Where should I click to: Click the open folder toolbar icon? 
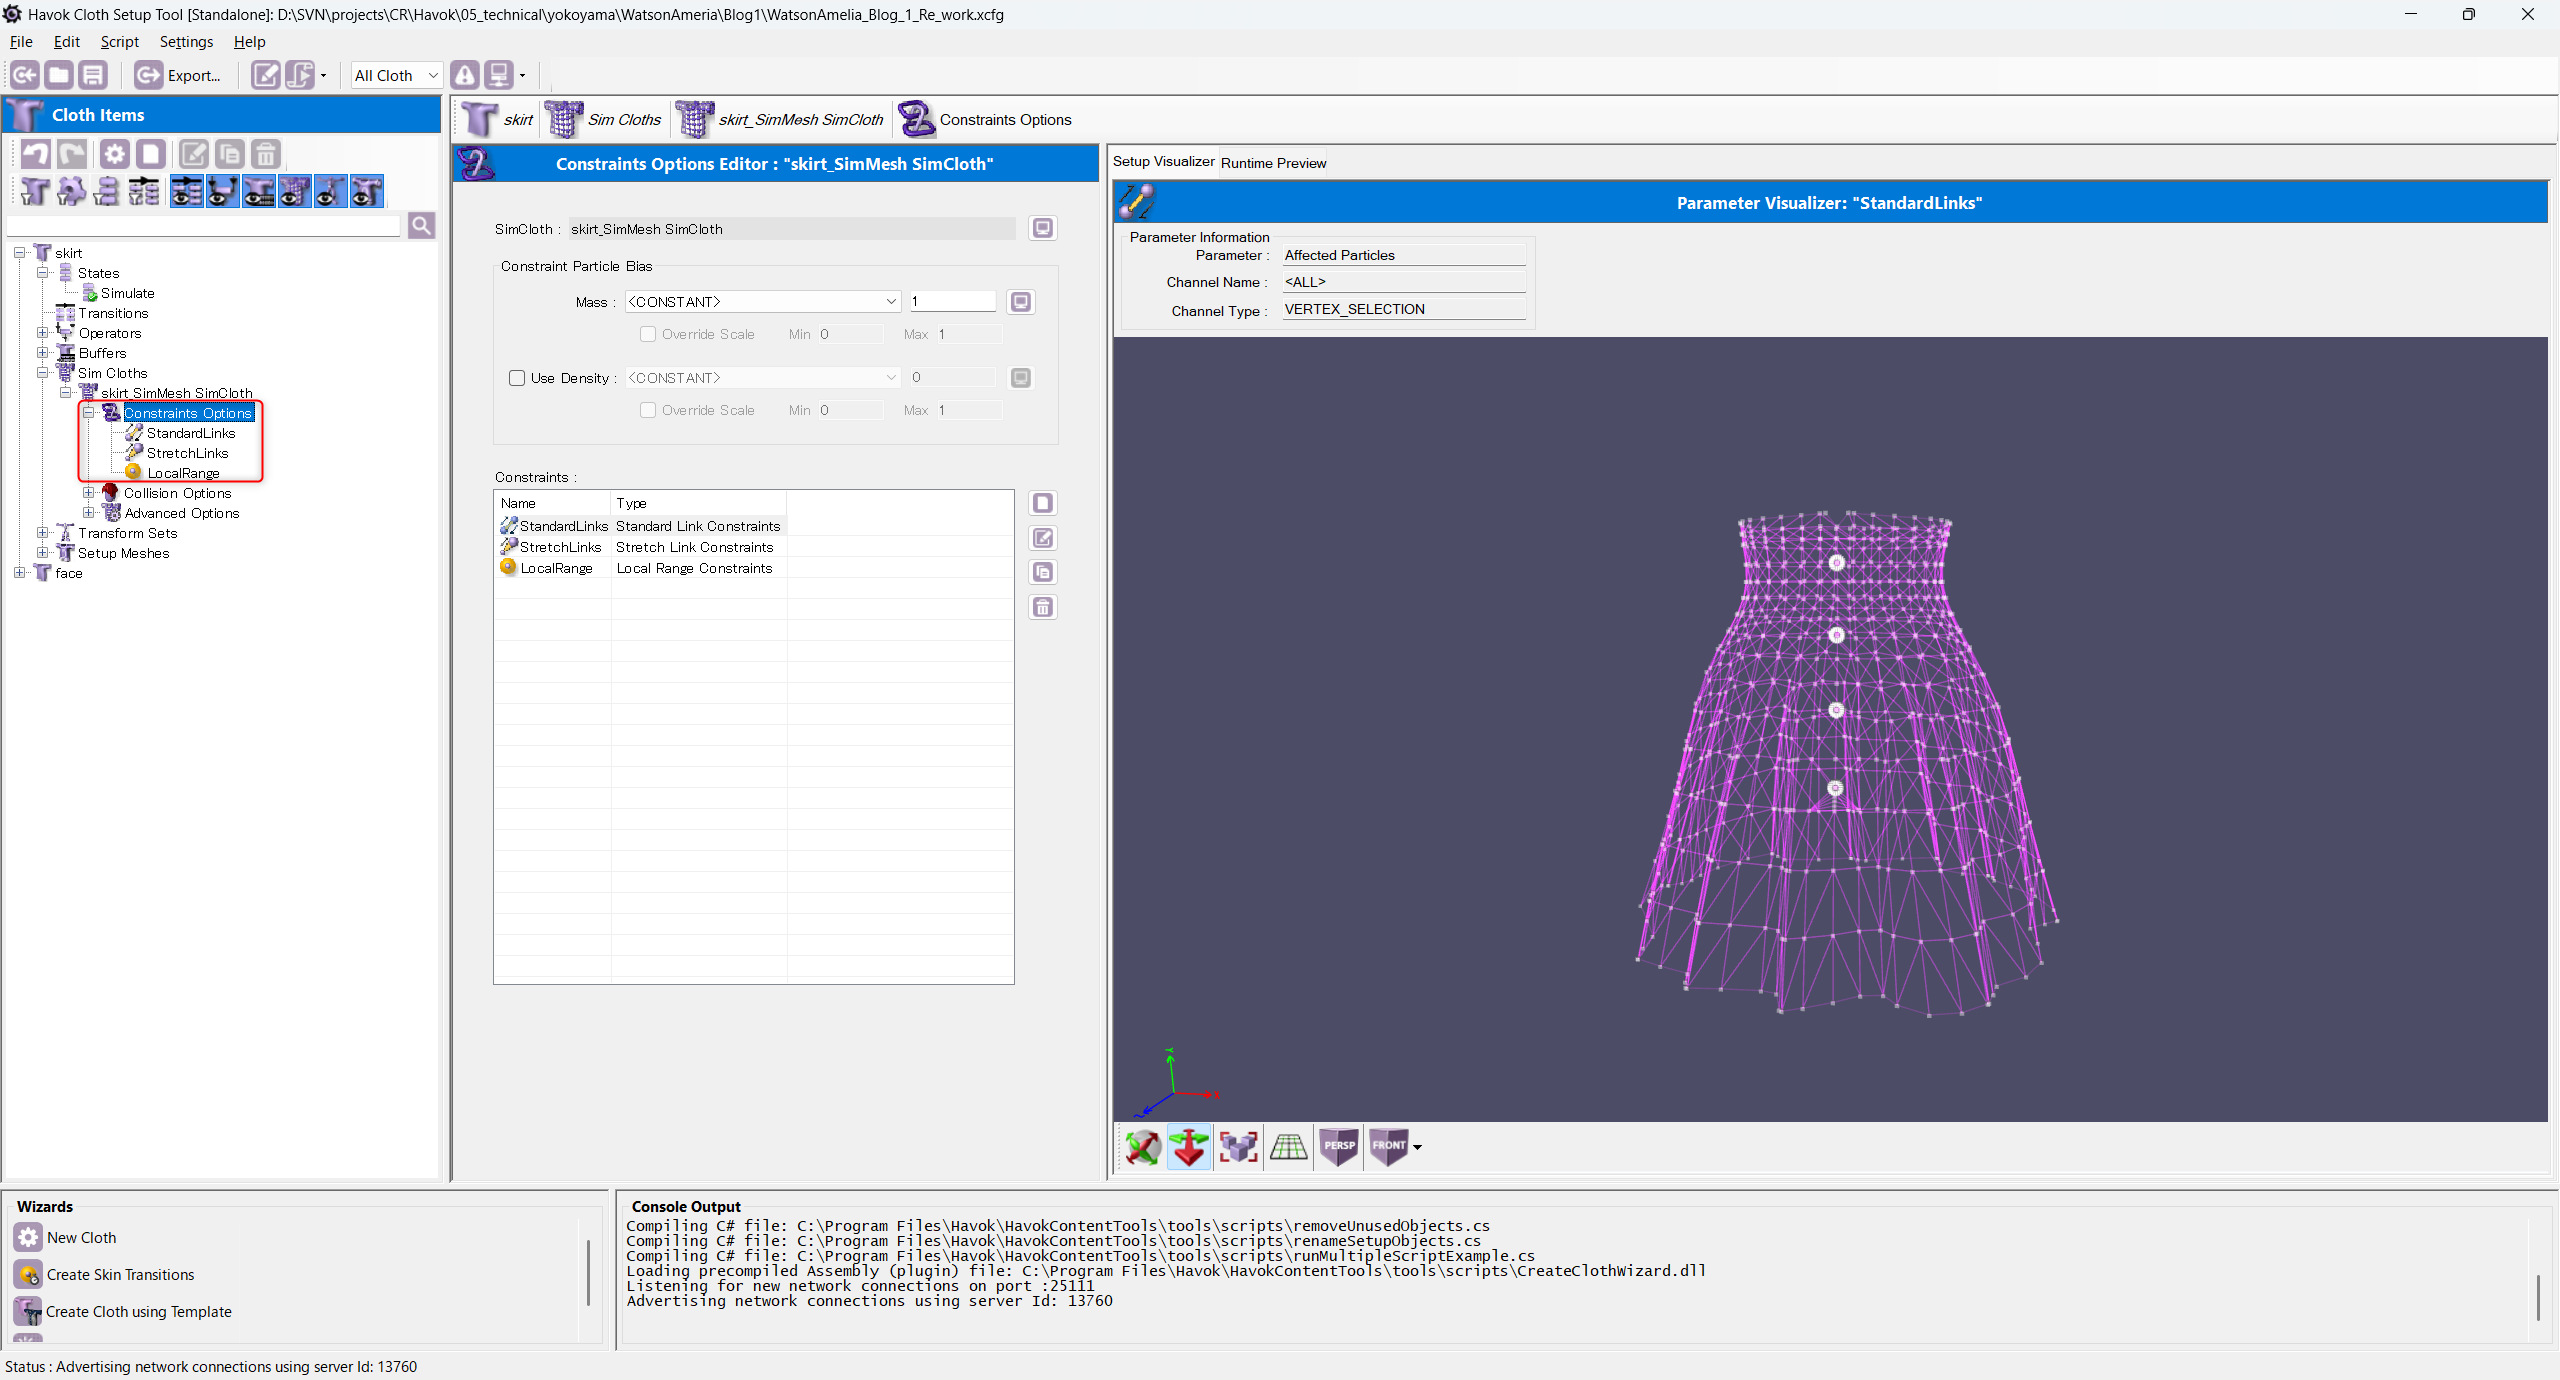59,75
